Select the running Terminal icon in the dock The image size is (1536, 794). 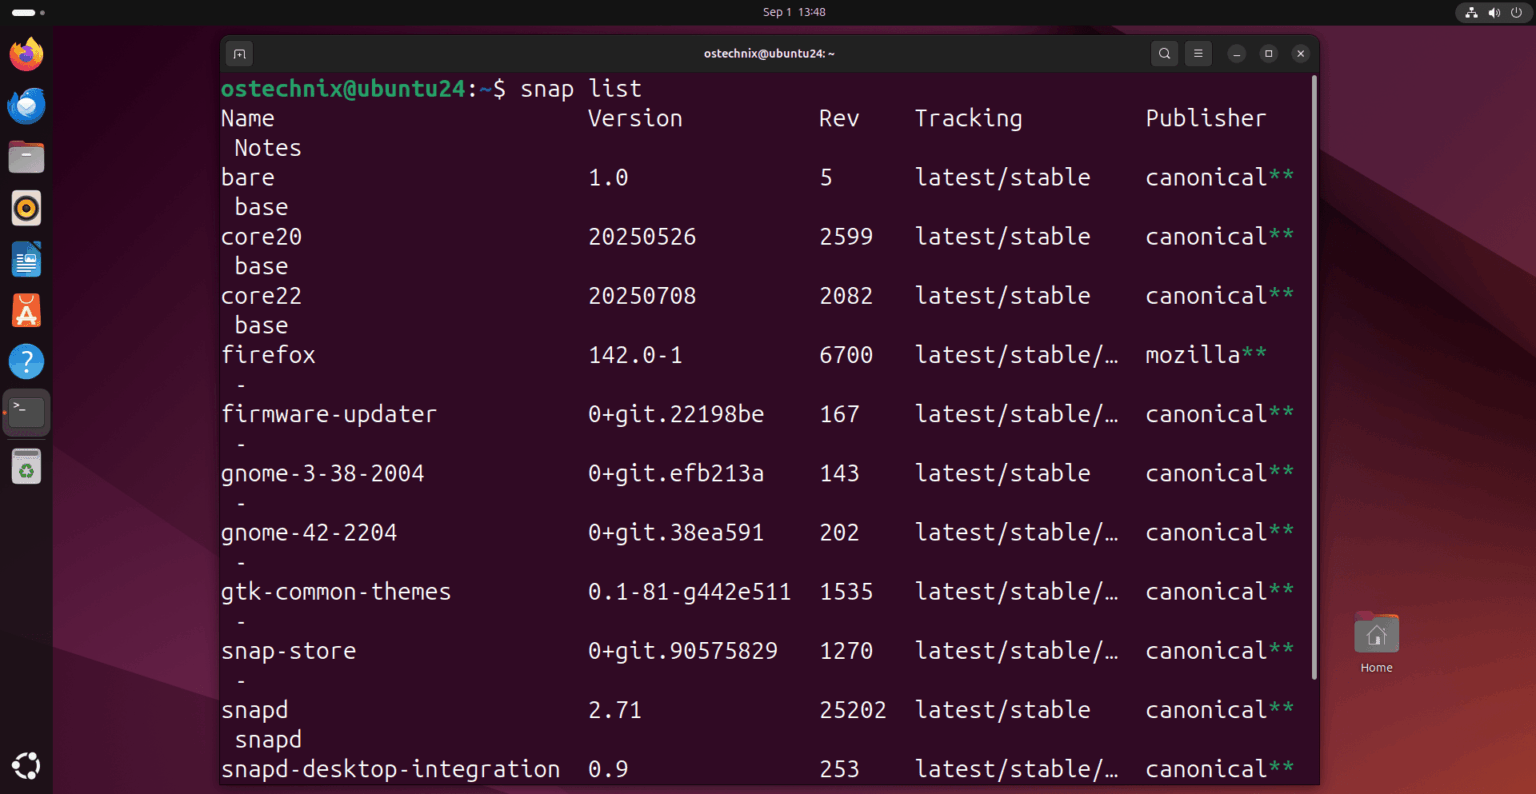tap(26, 412)
